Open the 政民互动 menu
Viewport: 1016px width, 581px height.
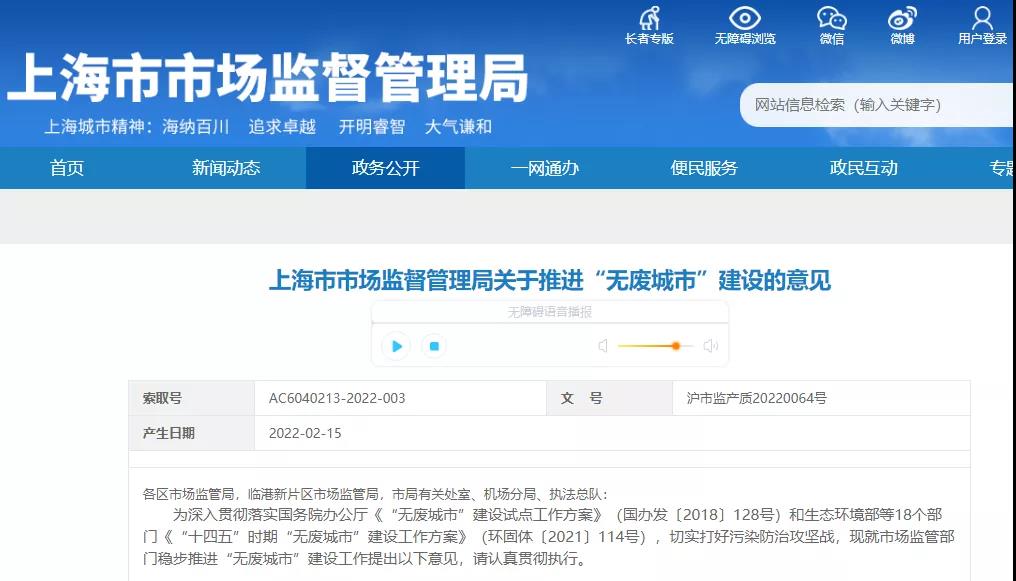pos(864,168)
